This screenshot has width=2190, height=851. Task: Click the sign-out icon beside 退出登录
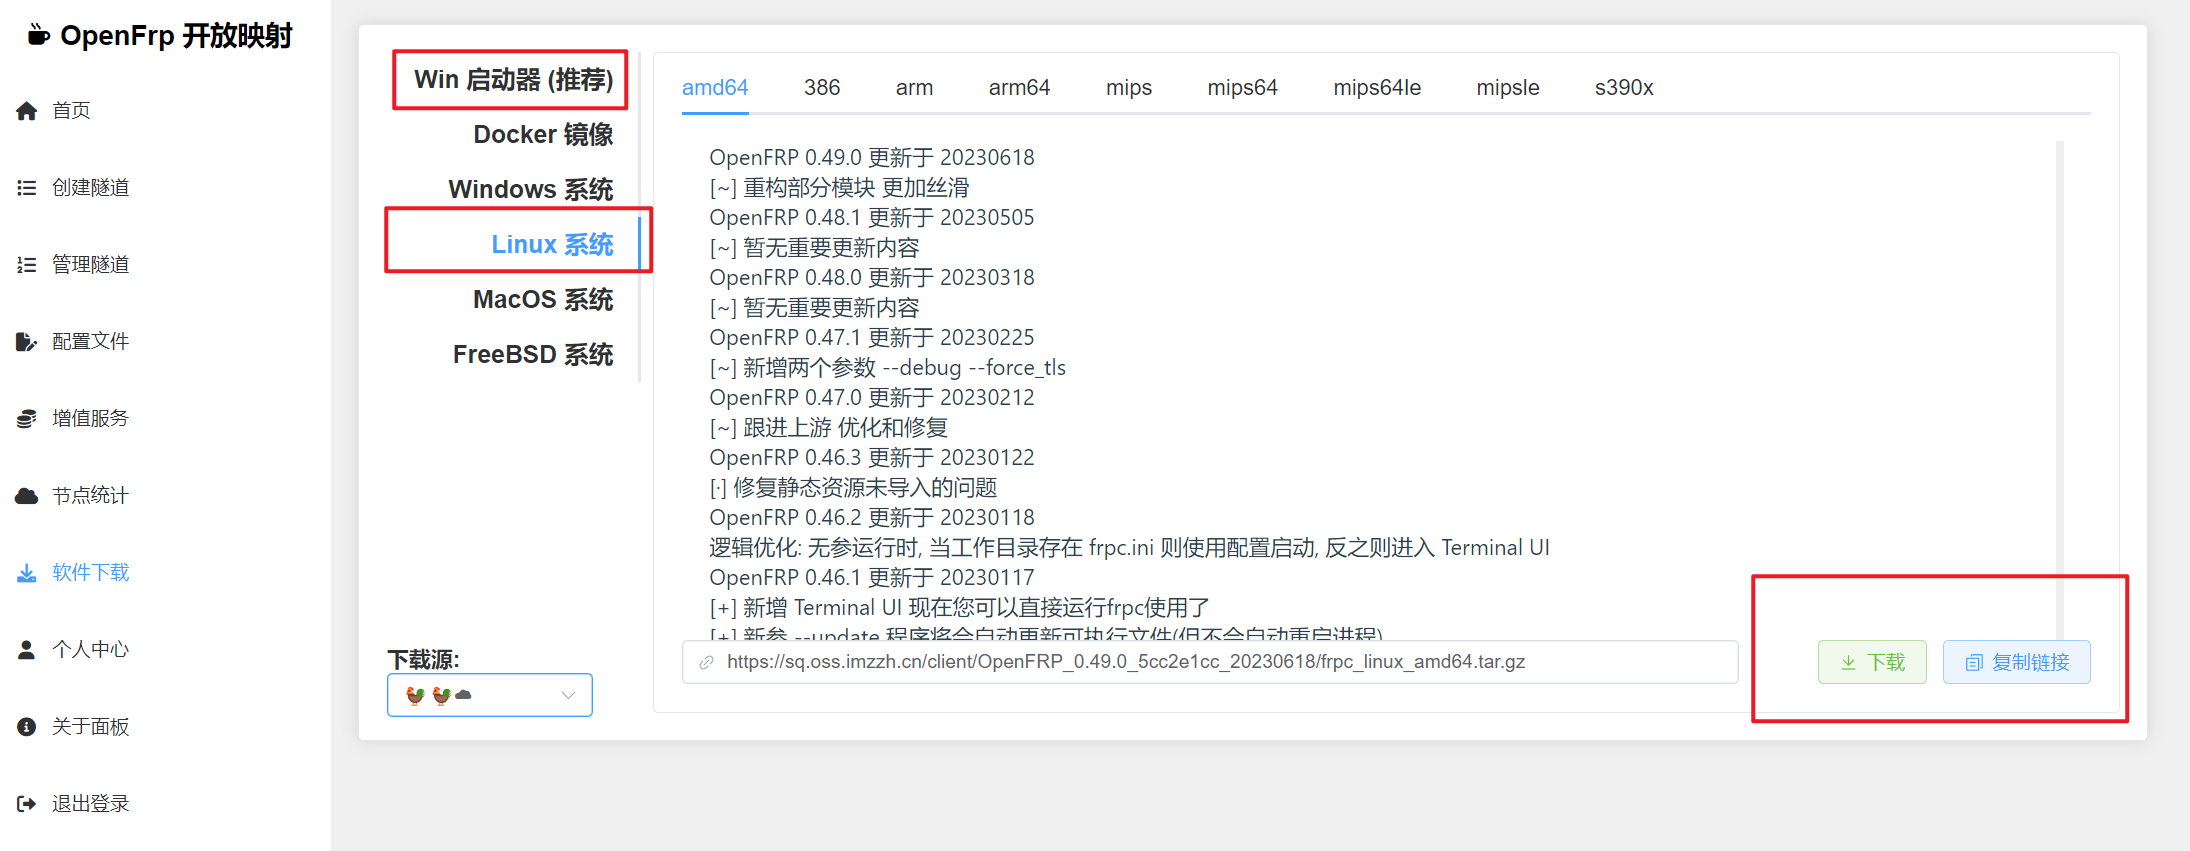click(x=27, y=804)
